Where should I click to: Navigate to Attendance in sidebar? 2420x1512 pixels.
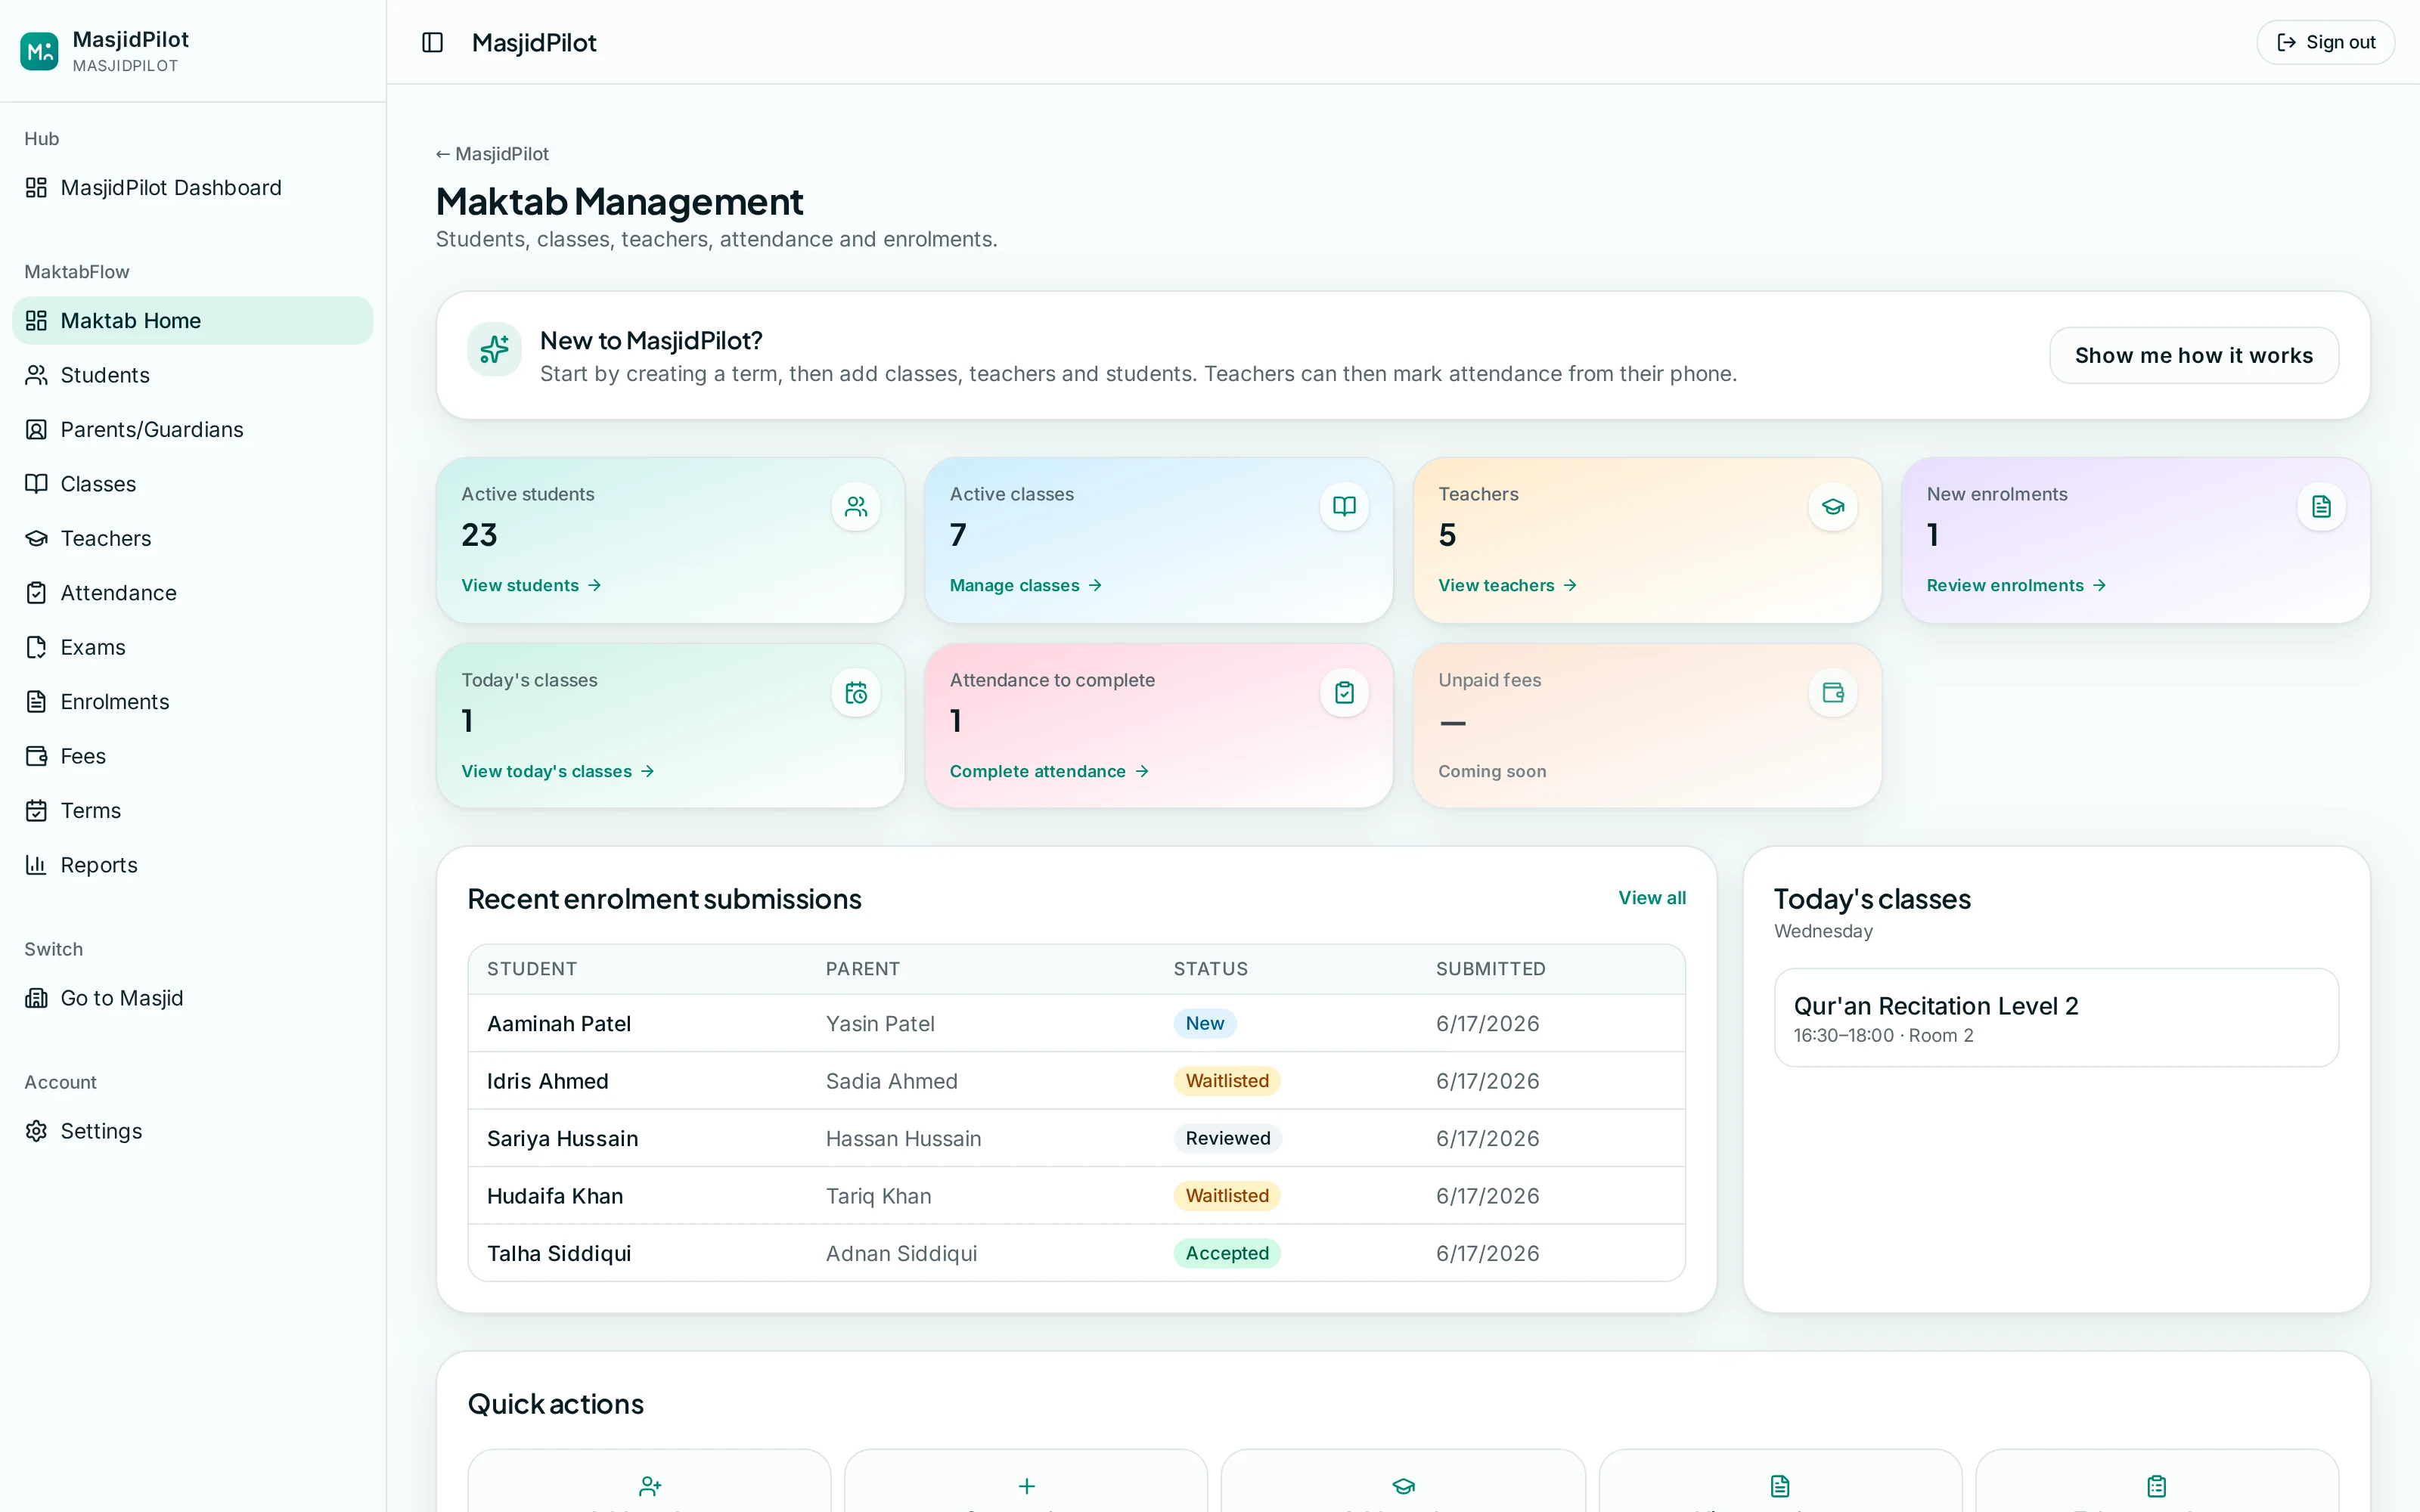pyautogui.click(x=192, y=593)
